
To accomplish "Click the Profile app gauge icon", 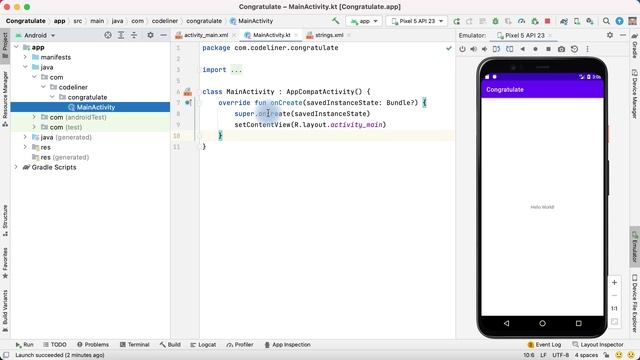I will click(x=521, y=21).
